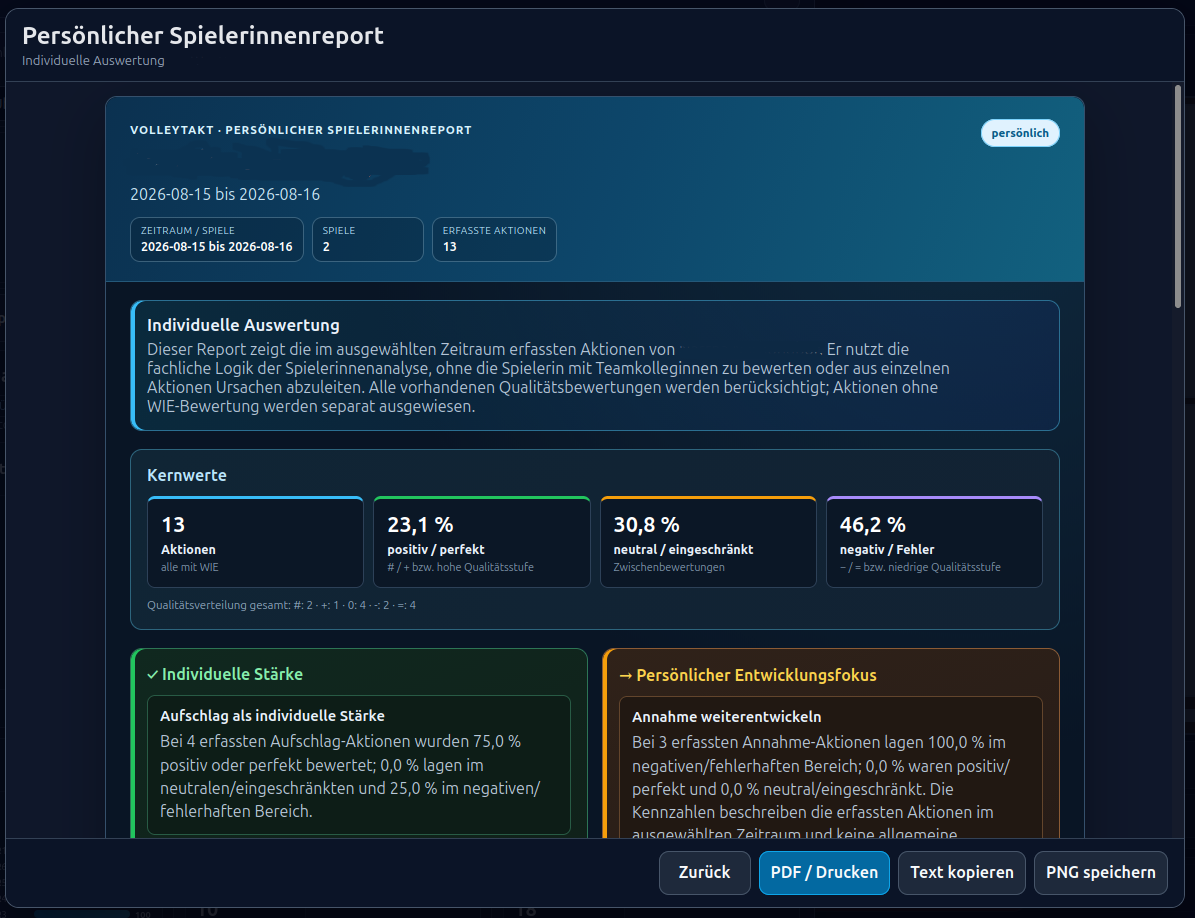Click the 23,1 % positiv / perfekt card

[x=482, y=542]
